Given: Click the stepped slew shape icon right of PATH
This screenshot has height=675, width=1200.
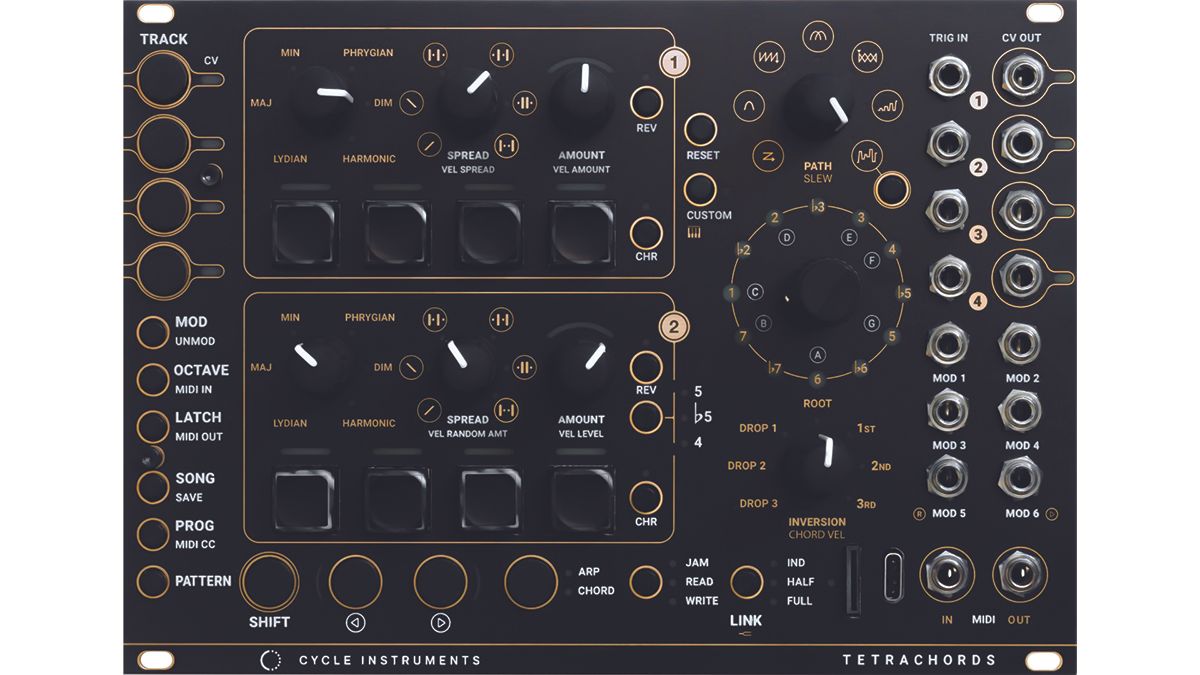Looking at the screenshot, I should pyautogui.click(x=868, y=155).
